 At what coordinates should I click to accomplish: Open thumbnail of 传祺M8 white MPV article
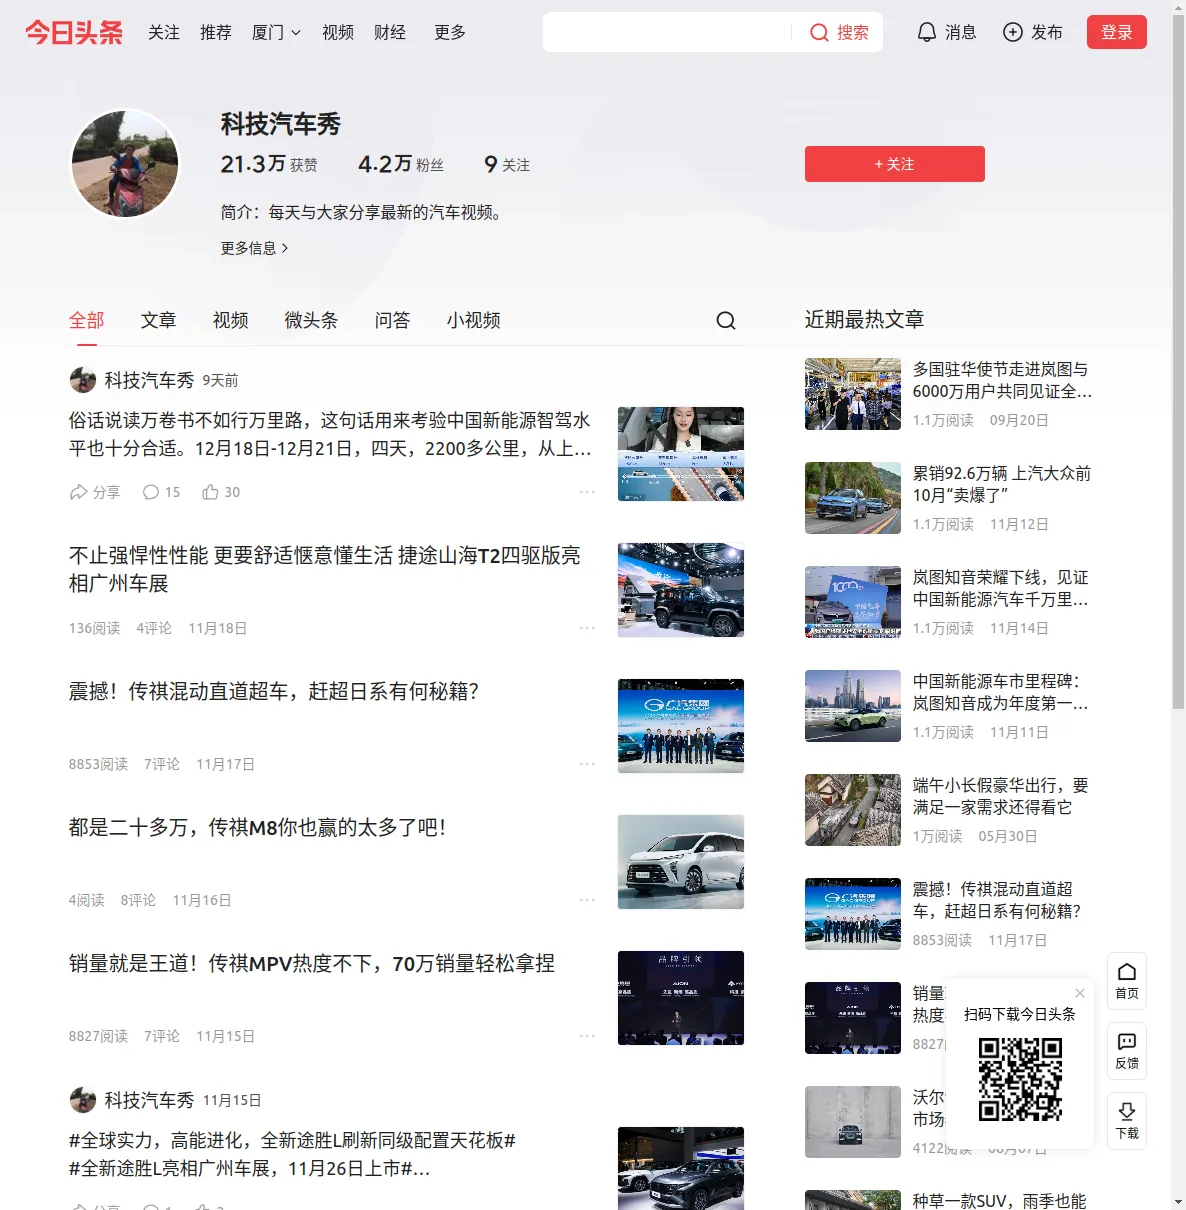click(681, 862)
